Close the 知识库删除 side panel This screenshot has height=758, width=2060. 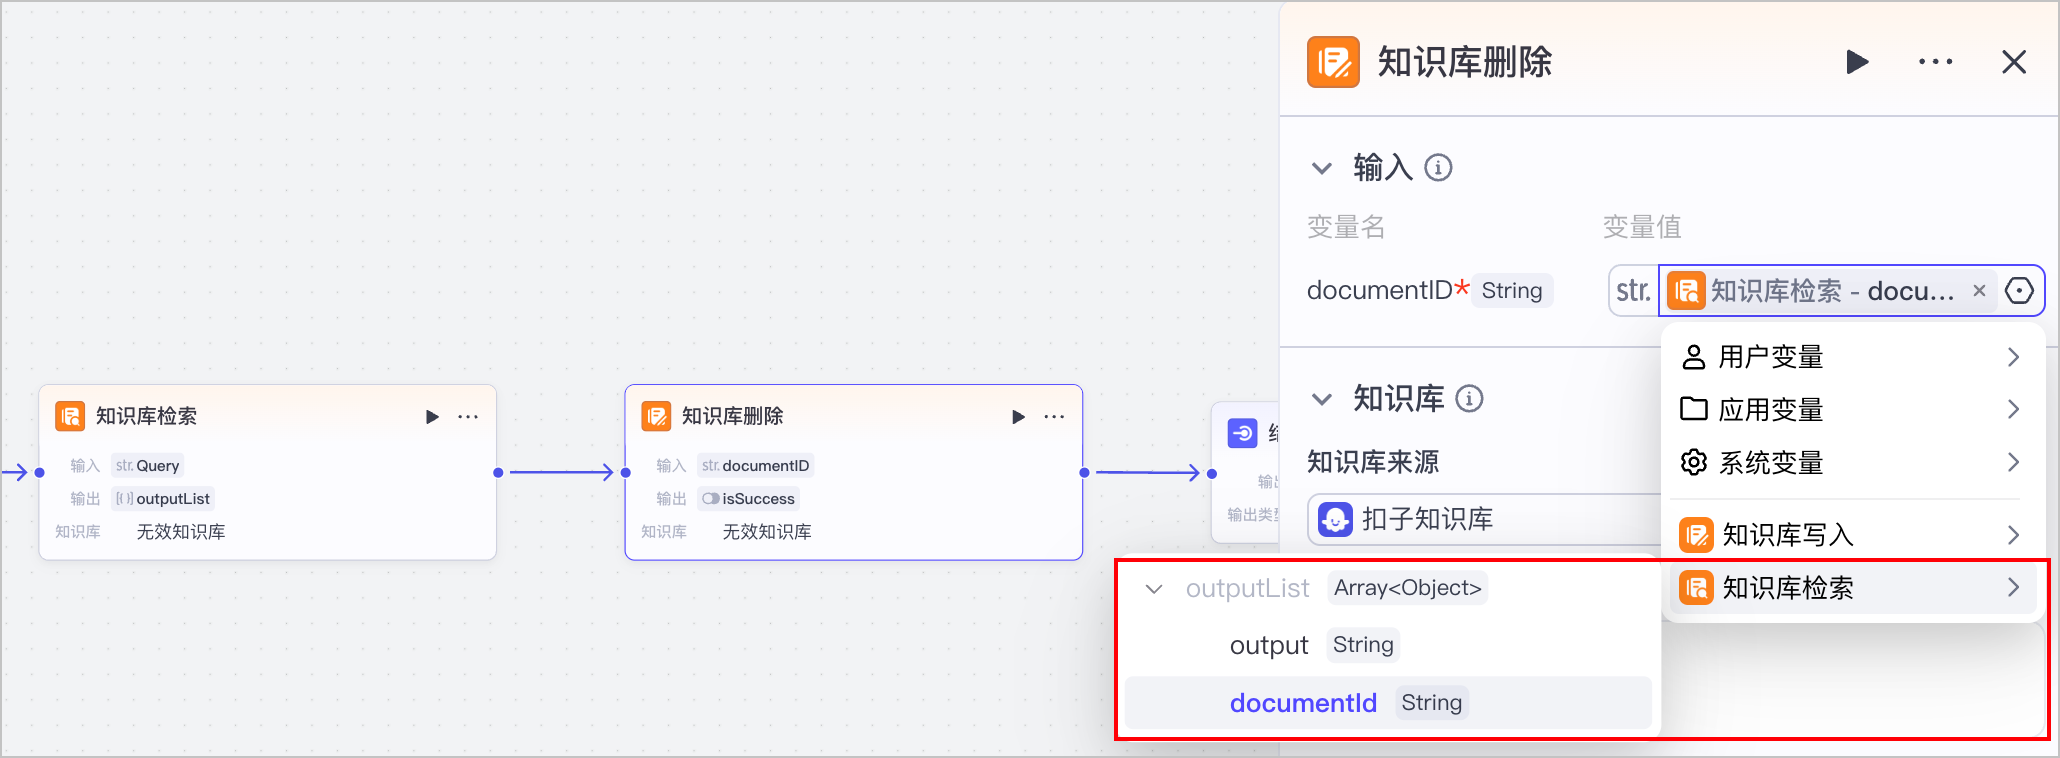click(x=2014, y=62)
